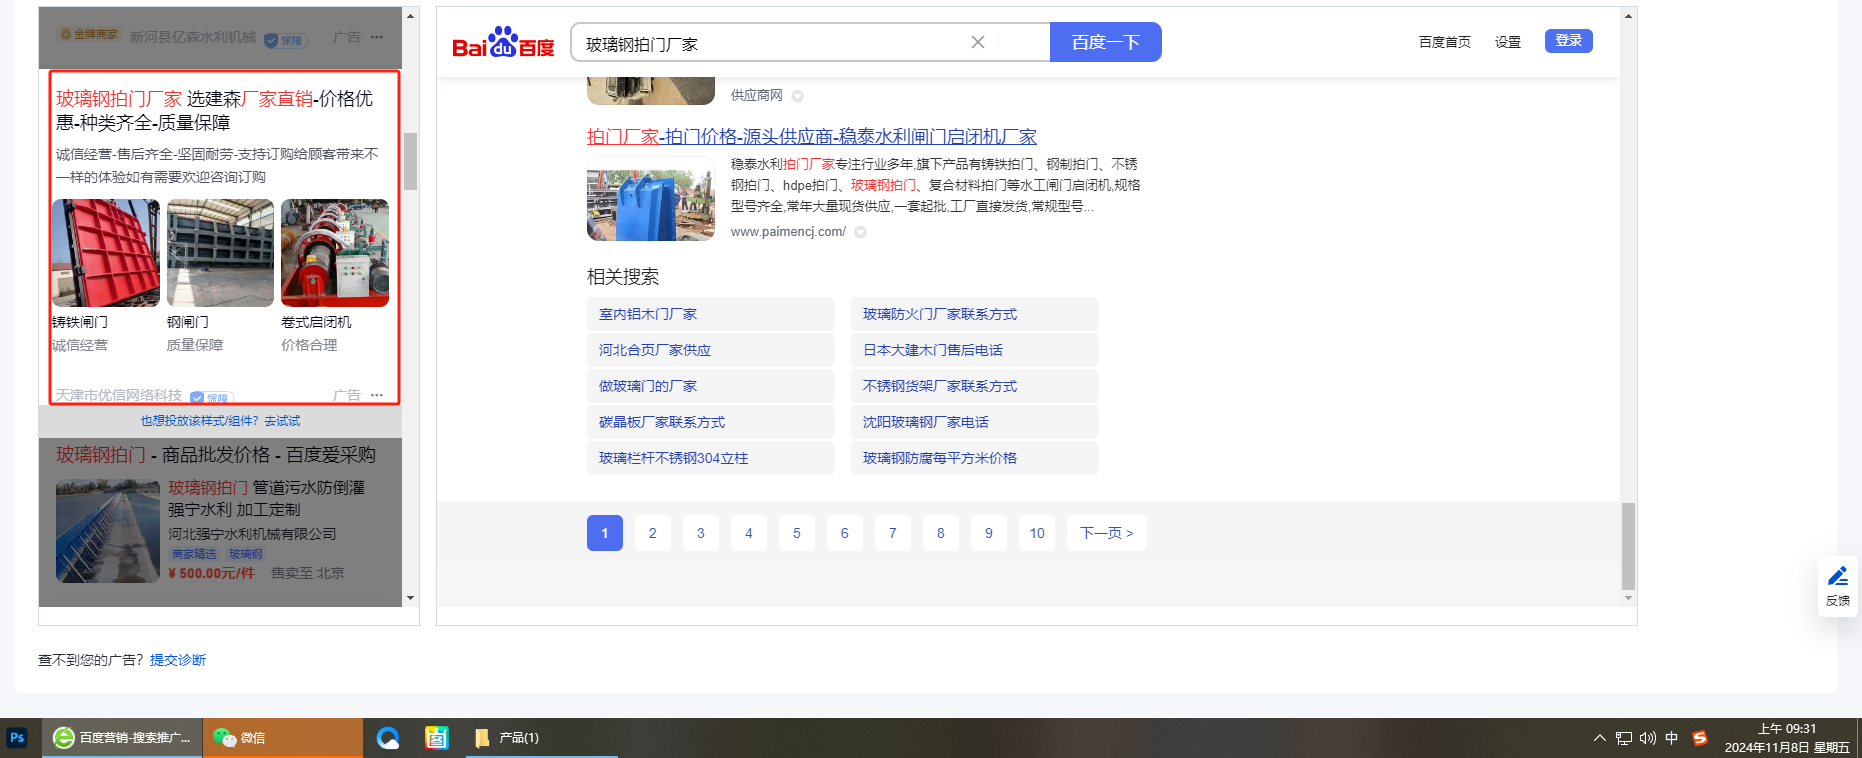Open the 产品(1) folder in taskbar
Image resolution: width=1862 pixels, height=758 pixels.
point(508,738)
